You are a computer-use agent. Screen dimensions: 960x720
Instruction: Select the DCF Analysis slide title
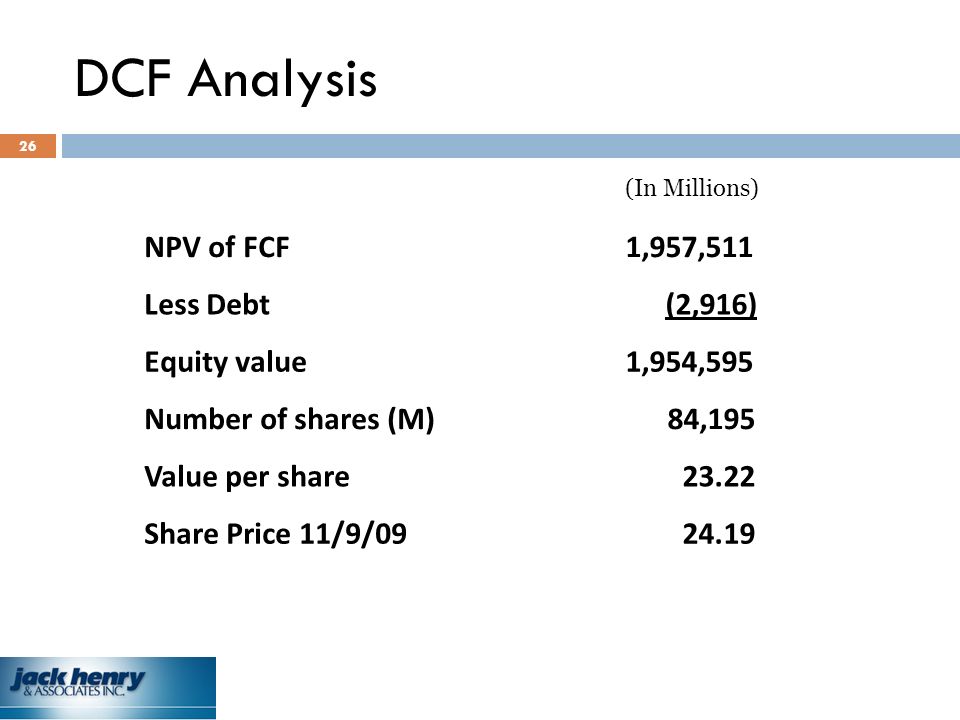226,80
